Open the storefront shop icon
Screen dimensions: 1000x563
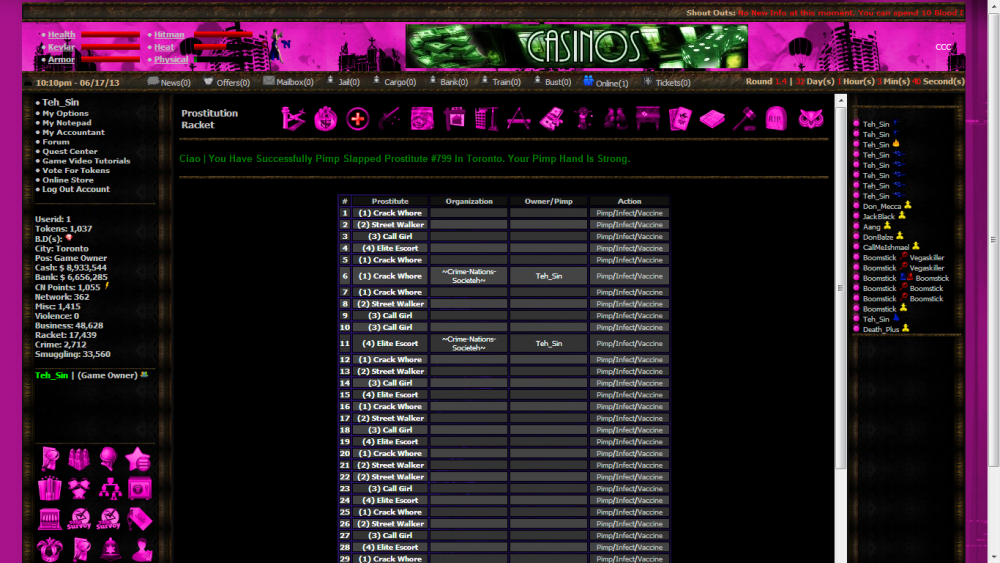pyautogui.click(x=49, y=519)
